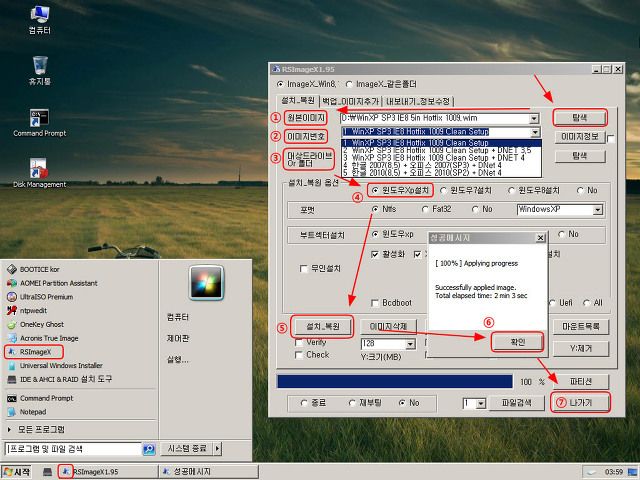Expand the 원본이미지 wim path dropdown

534,119
